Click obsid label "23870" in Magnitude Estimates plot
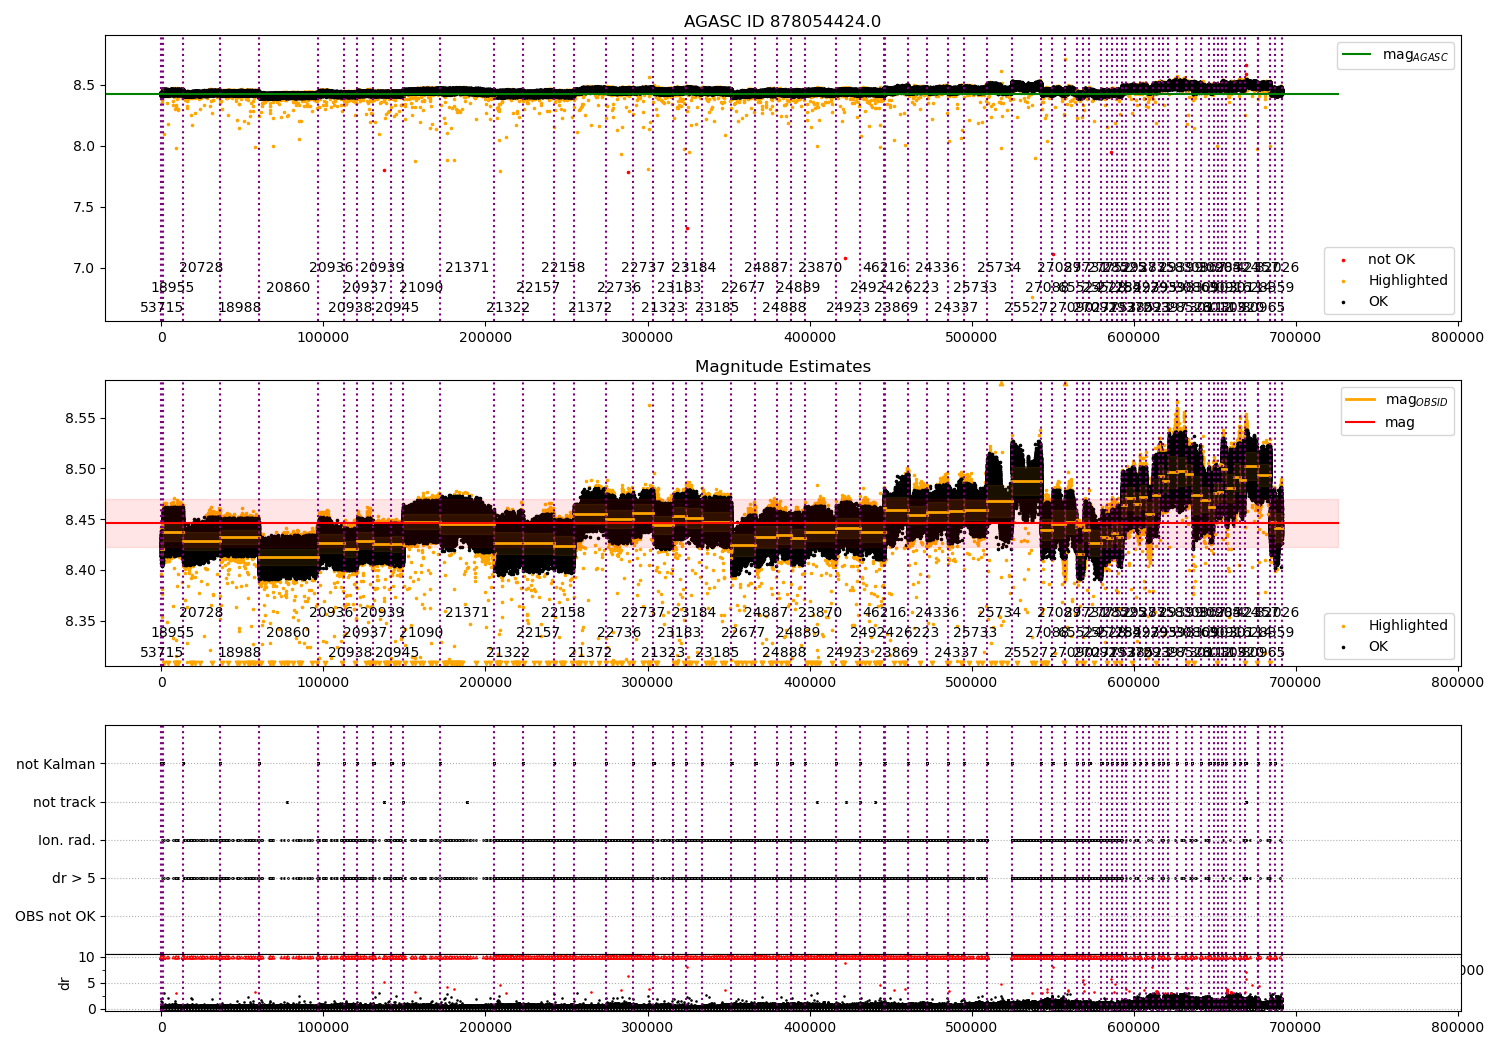This screenshot has width=1500, height=1050. pyautogui.click(x=820, y=613)
